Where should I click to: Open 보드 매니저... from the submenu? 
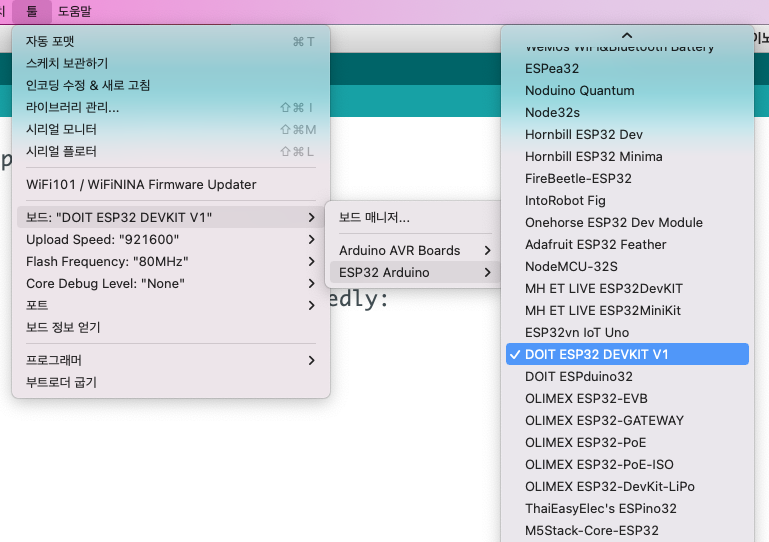click(x=415, y=217)
